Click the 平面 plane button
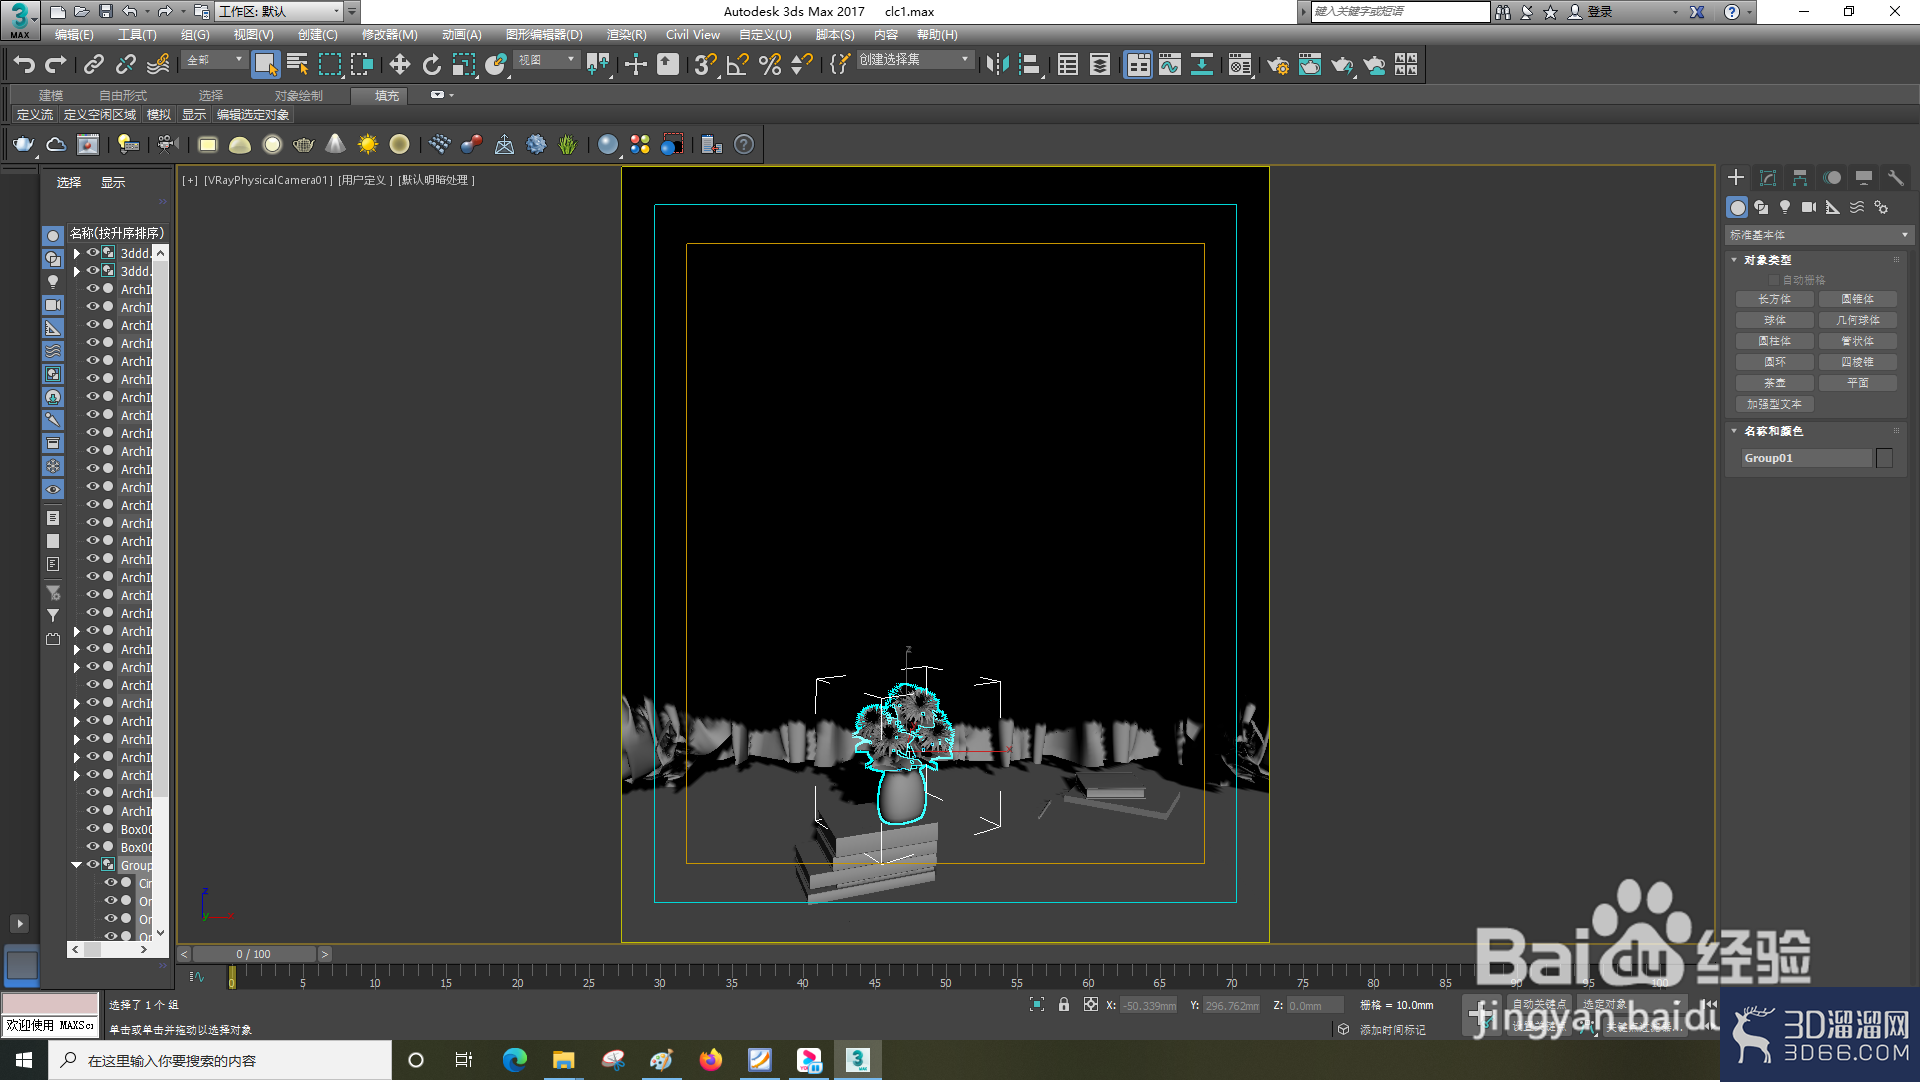This screenshot has width=1920, height=1082. tap(1858, 383)
